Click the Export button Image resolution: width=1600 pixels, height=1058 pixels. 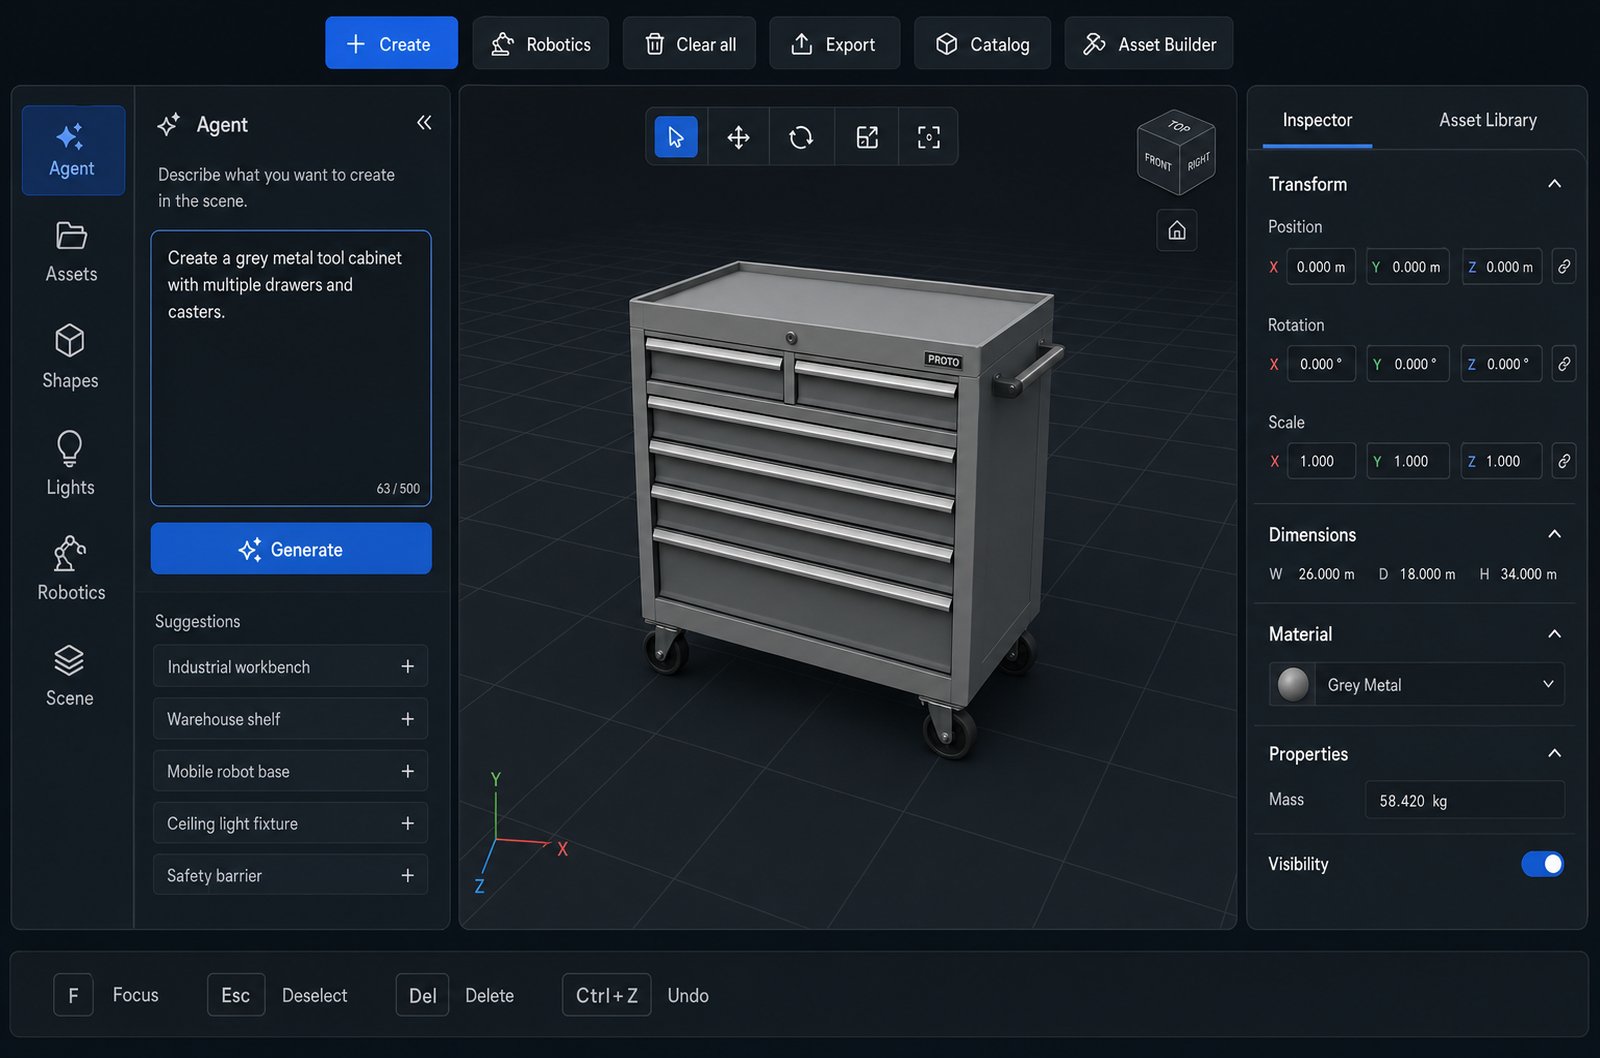[x=834, y=43]
